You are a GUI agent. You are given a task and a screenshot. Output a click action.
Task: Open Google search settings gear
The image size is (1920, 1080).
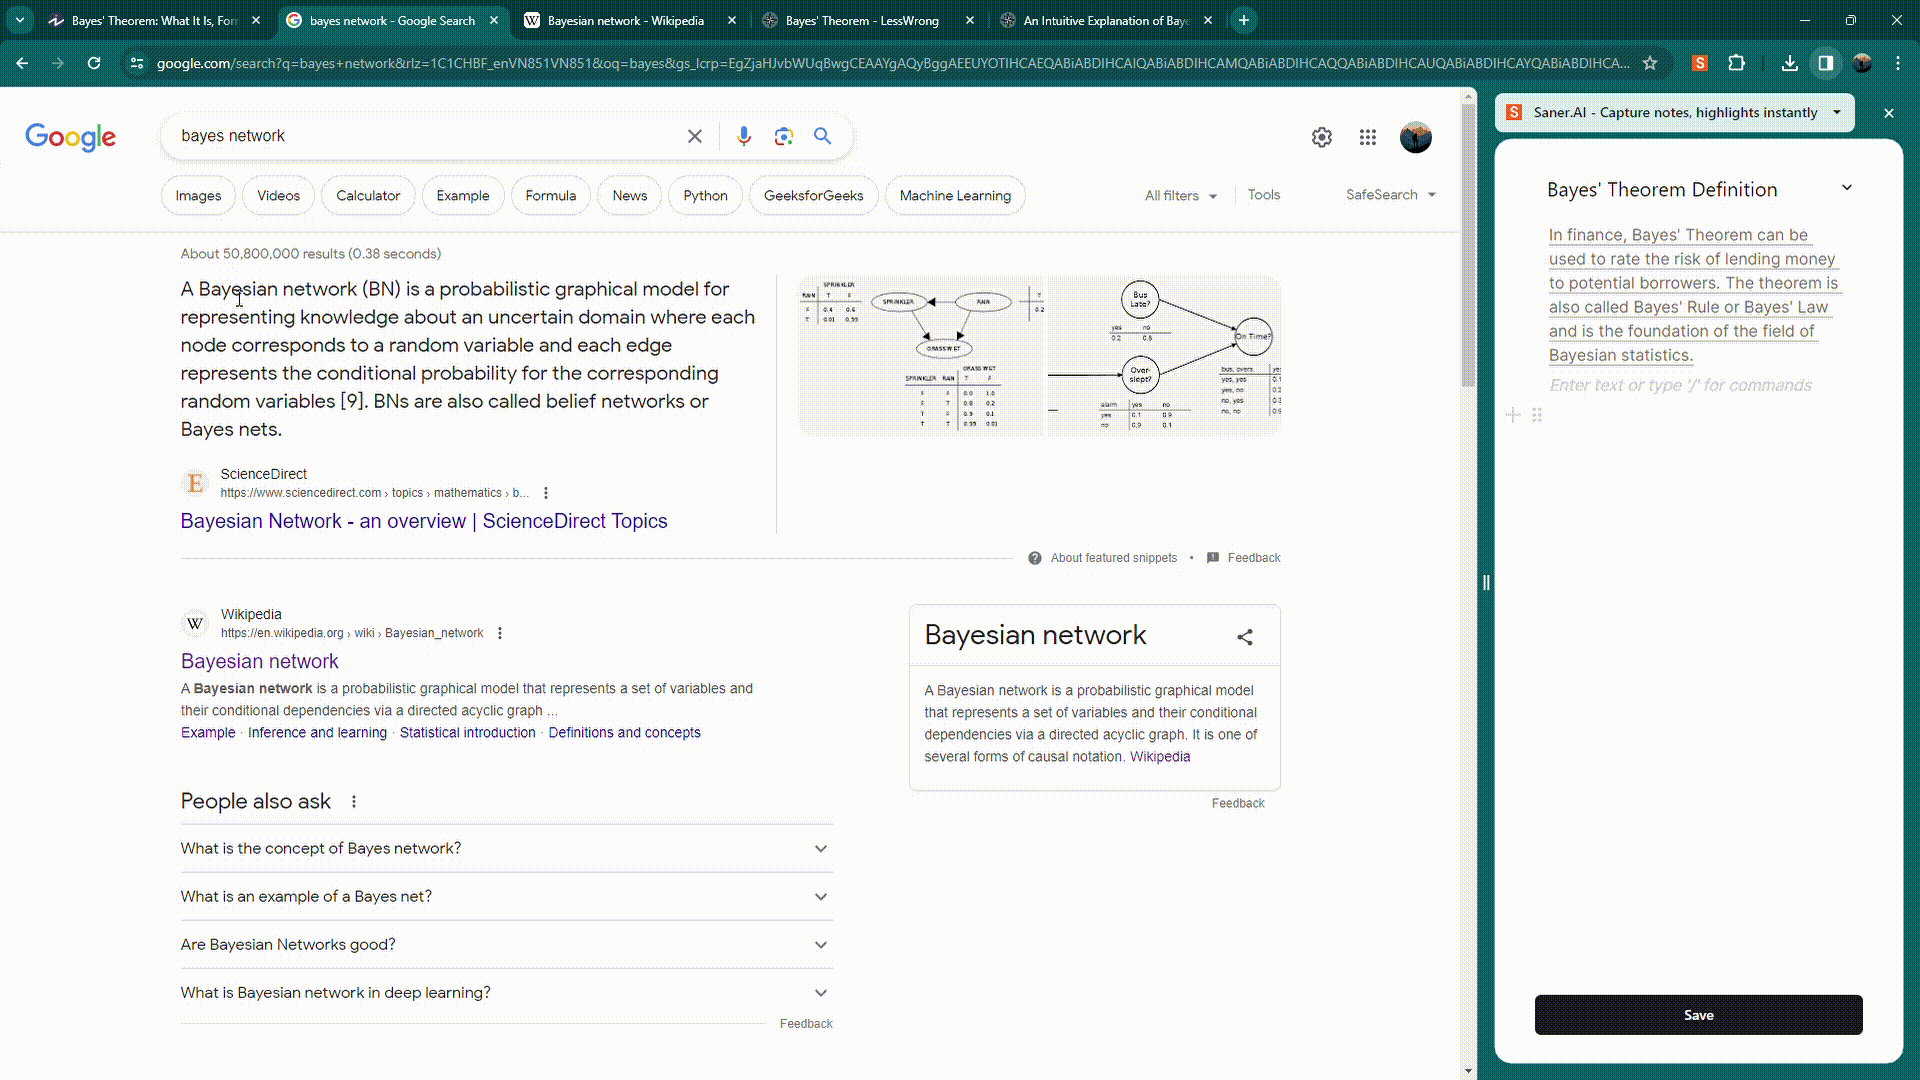(x=1321, y=137)
